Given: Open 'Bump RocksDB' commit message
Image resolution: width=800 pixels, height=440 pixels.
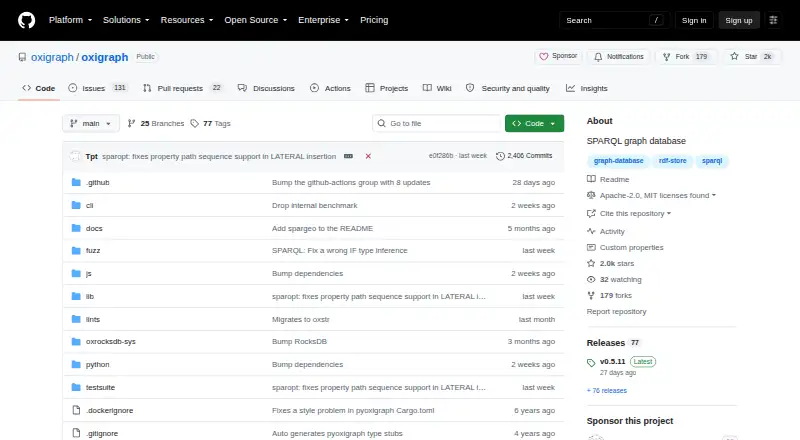Looking at the screenshot, I should 299,341.
